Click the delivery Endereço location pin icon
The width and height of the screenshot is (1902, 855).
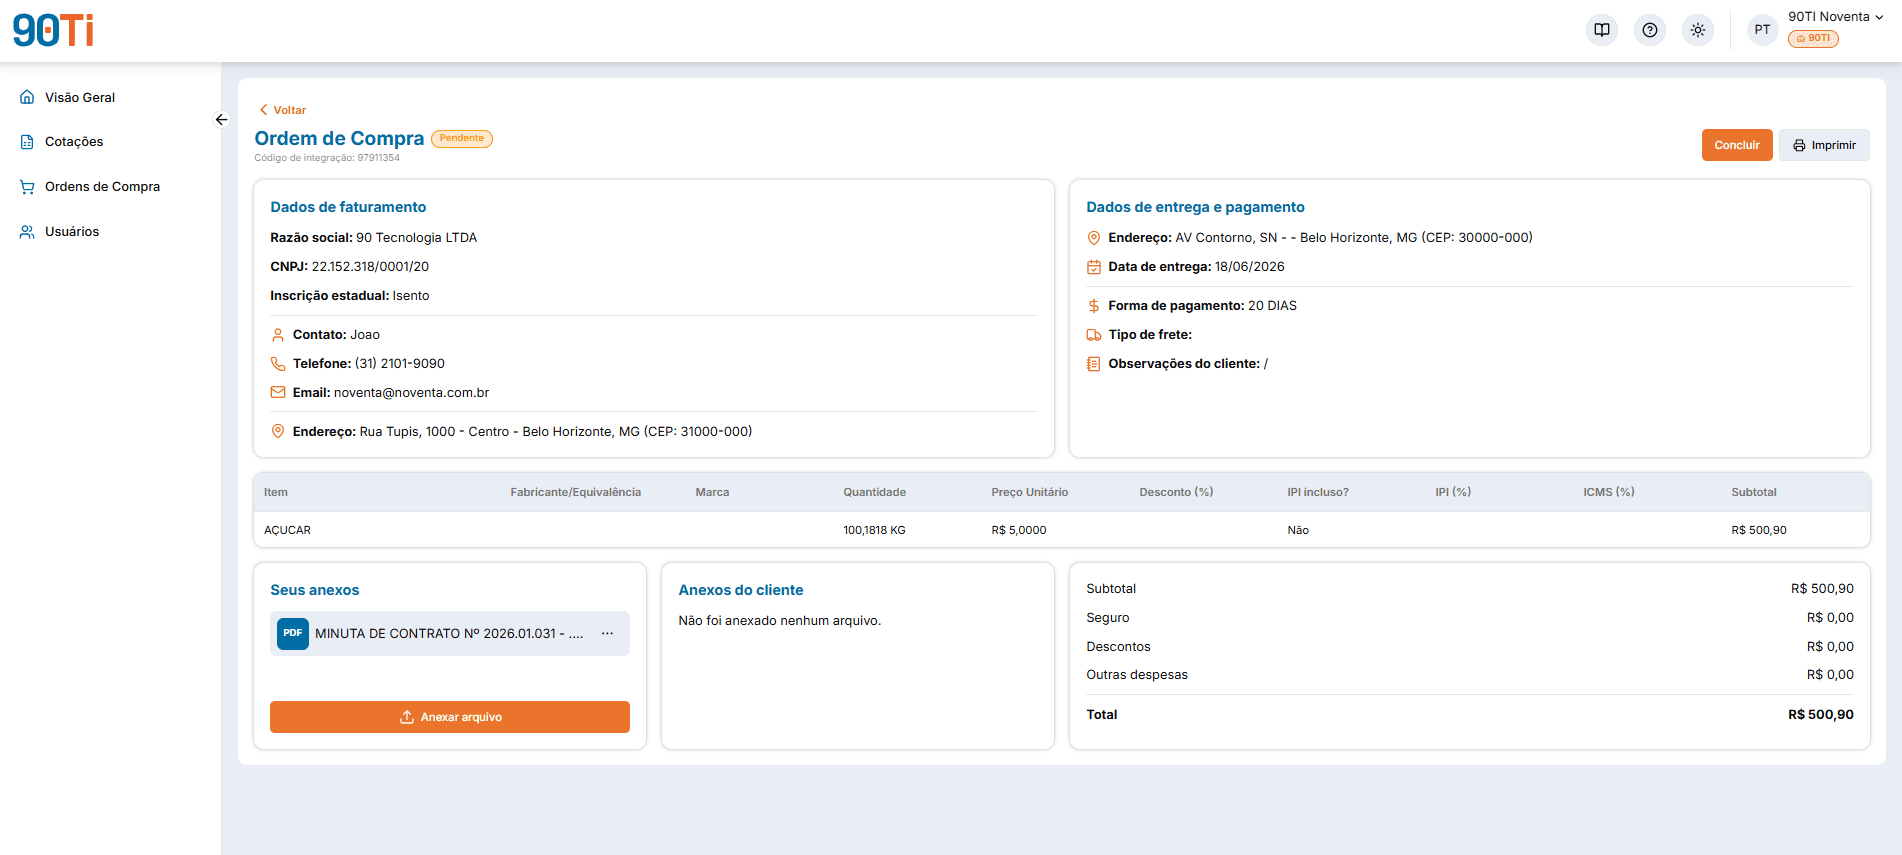click(1094, 238)
